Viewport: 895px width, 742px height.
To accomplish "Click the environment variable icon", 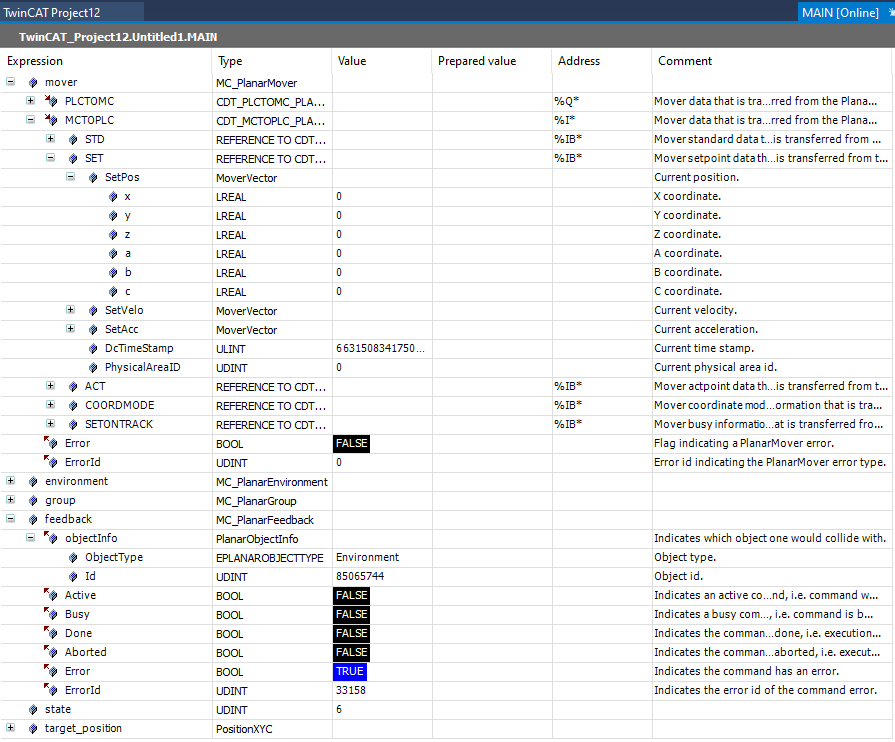I will (x=33, y=481).
